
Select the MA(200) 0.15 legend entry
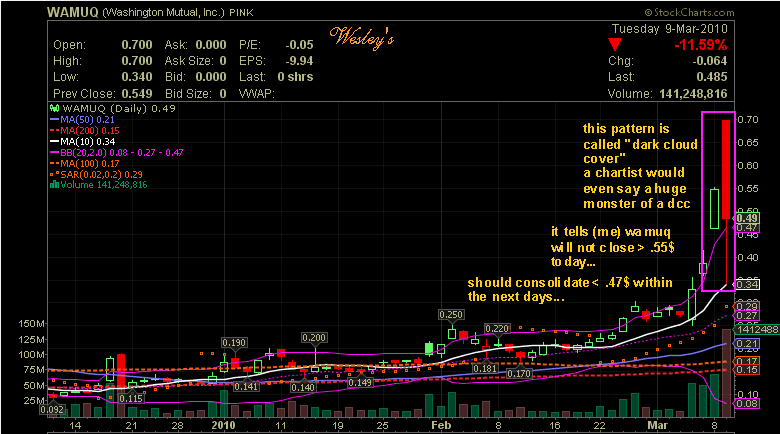[85, 130]
